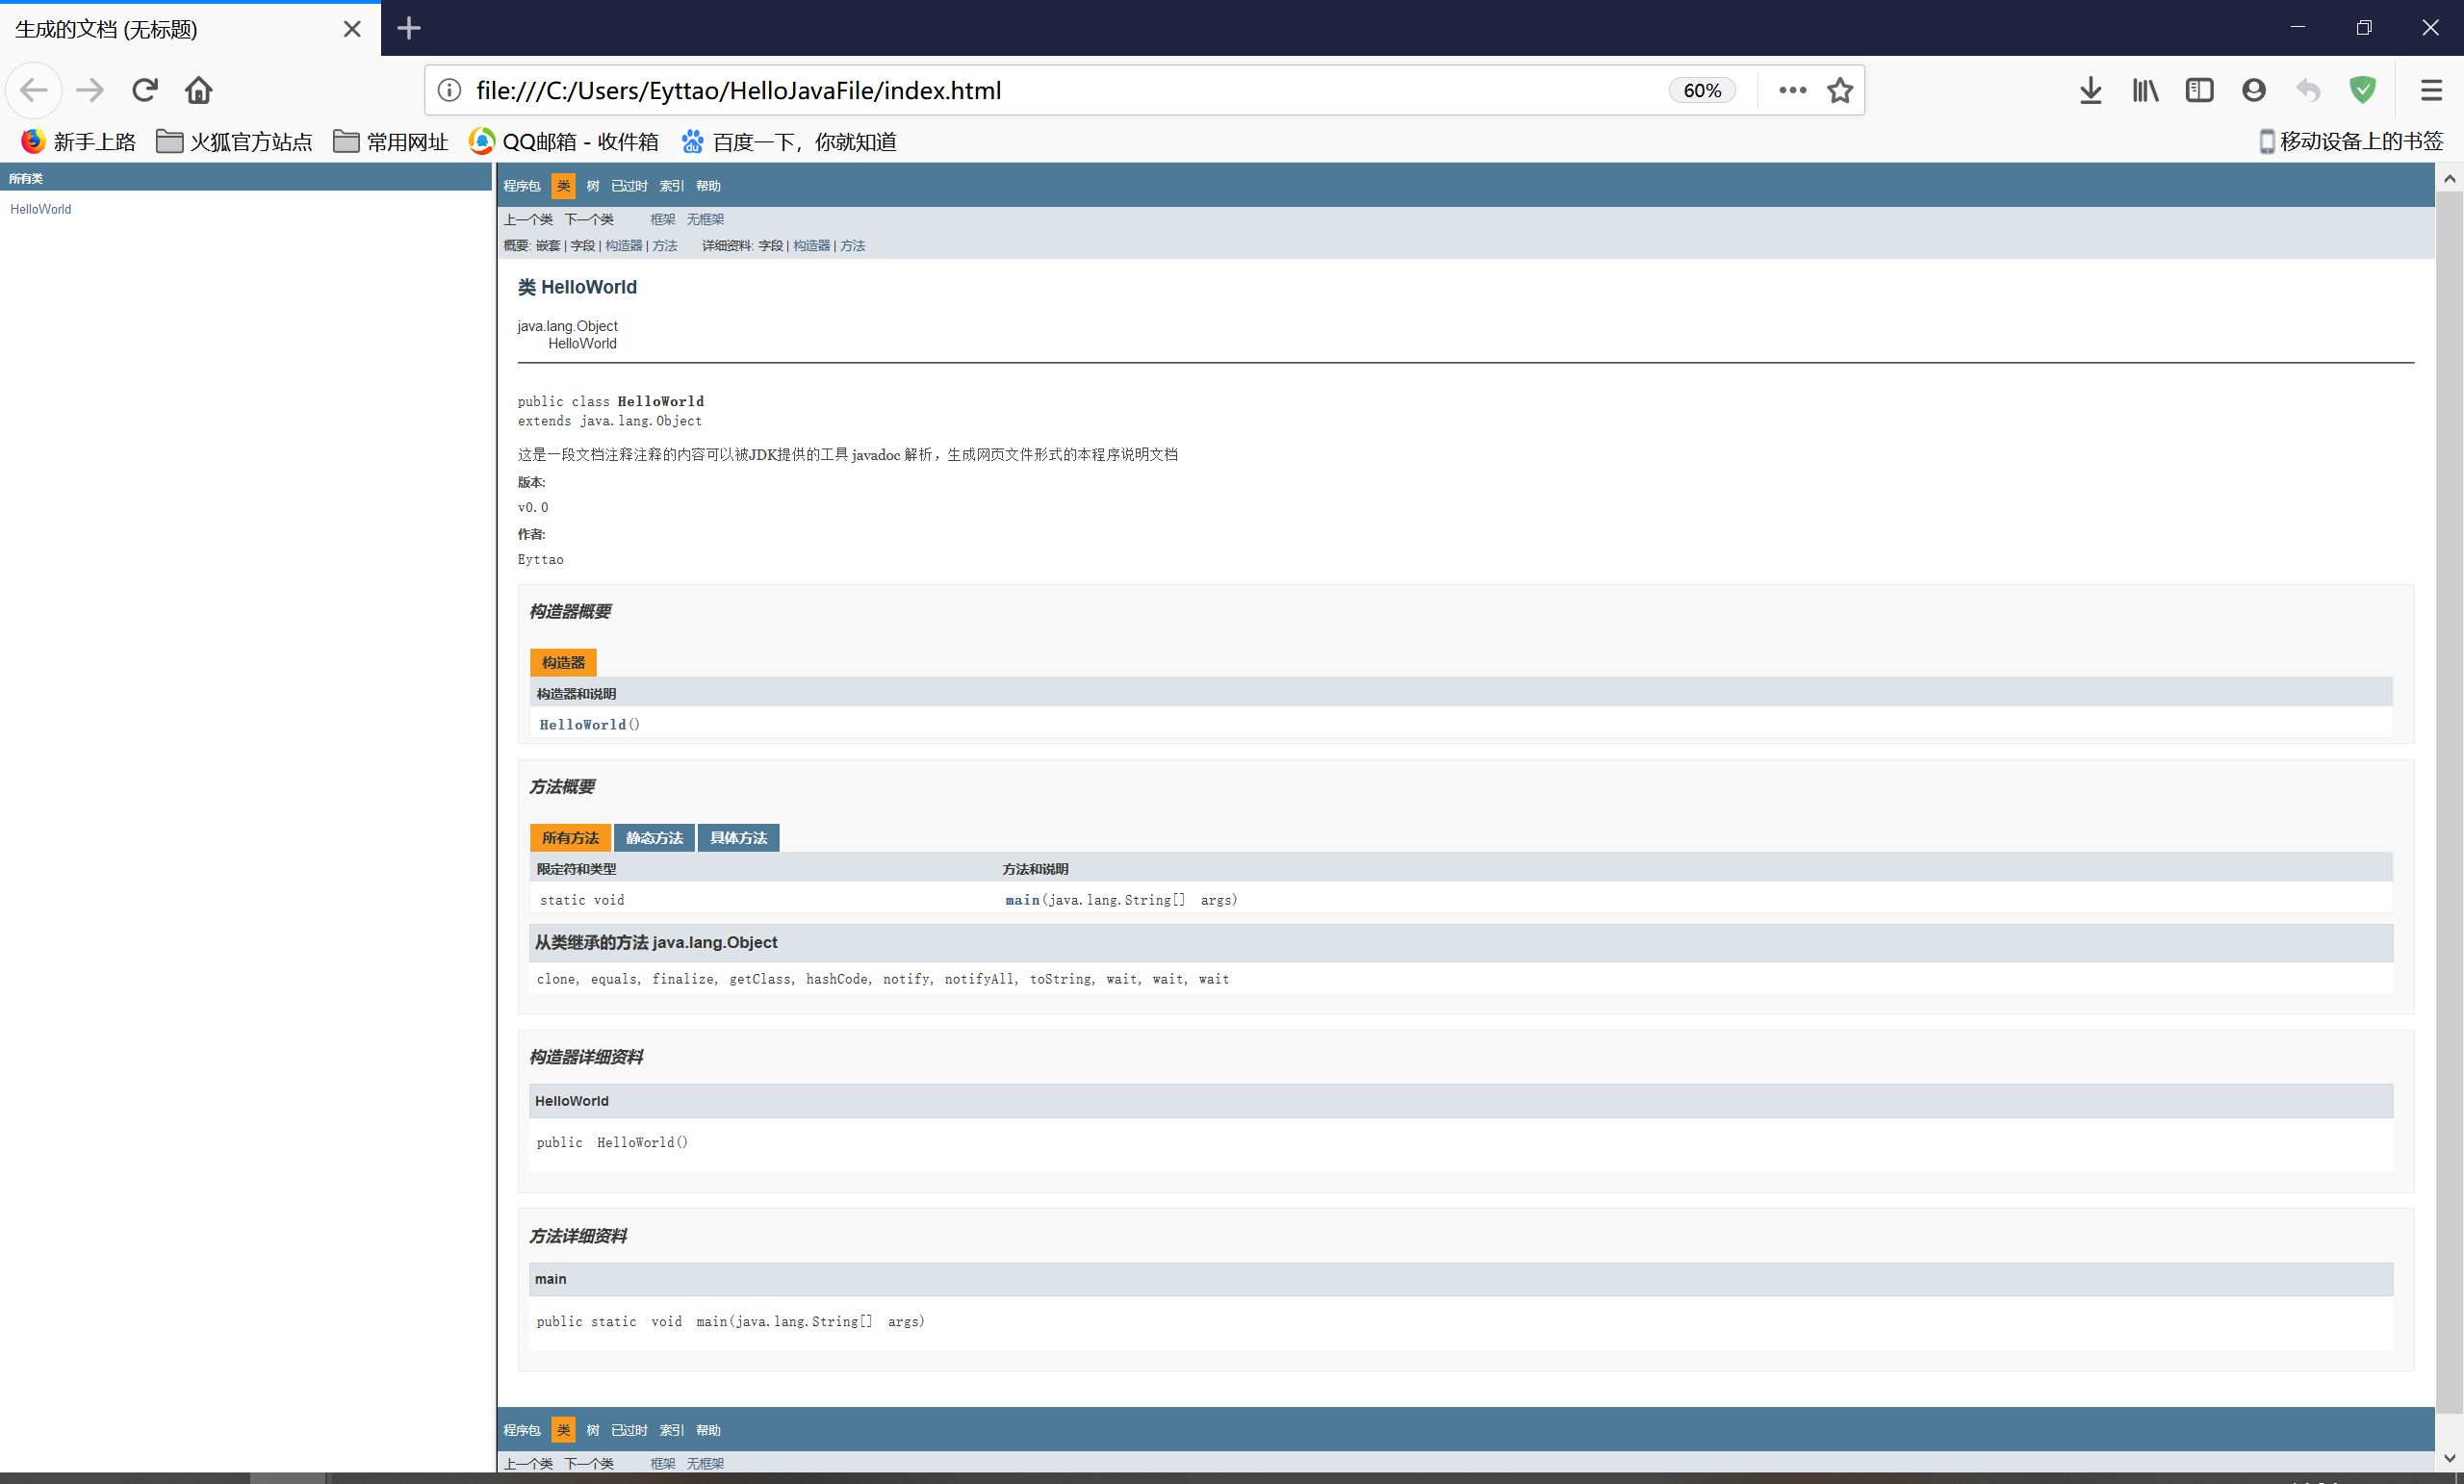Open the 火狐官方站点 bookmark folder
Screen dimensions: 2464x1484
[234, 142]
